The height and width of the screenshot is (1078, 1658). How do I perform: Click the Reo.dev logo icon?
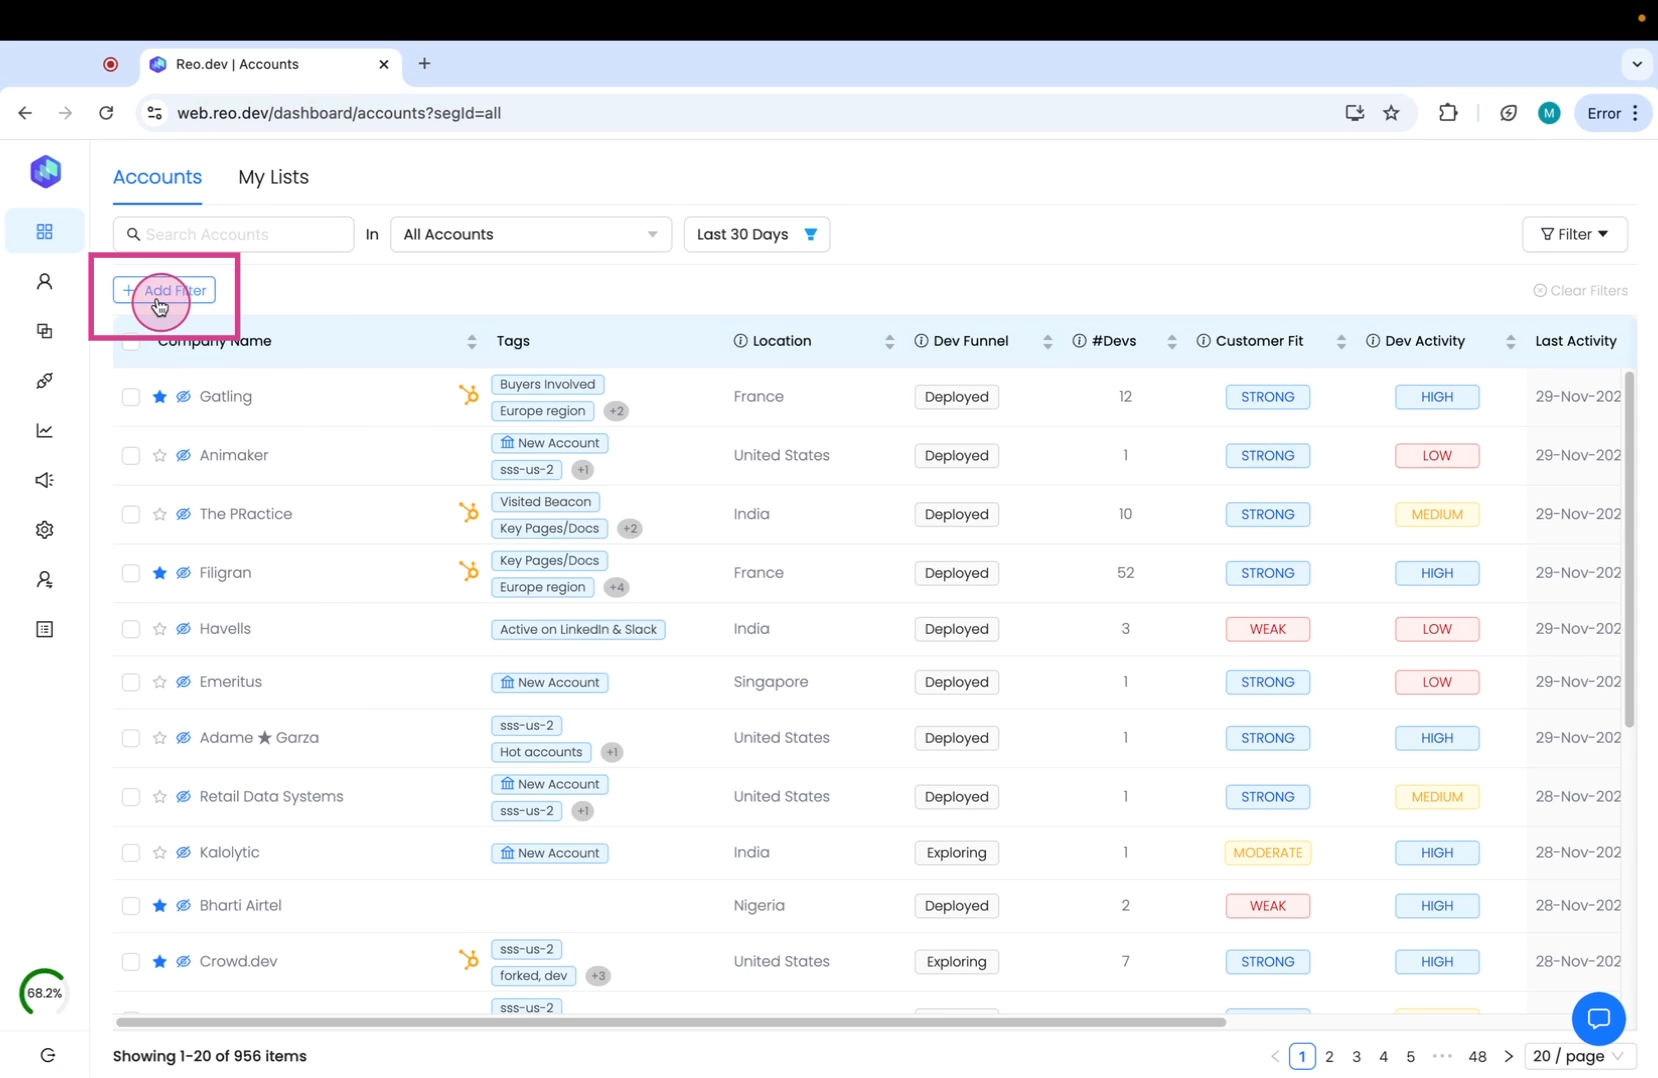point(45,172)
